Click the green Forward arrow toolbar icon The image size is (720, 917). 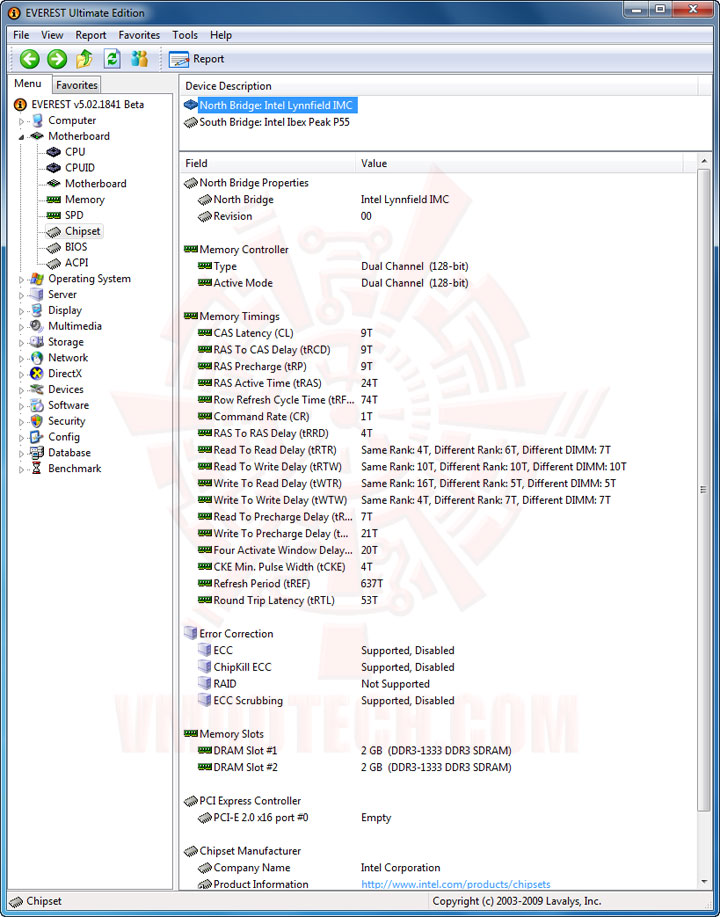point(57,58)
